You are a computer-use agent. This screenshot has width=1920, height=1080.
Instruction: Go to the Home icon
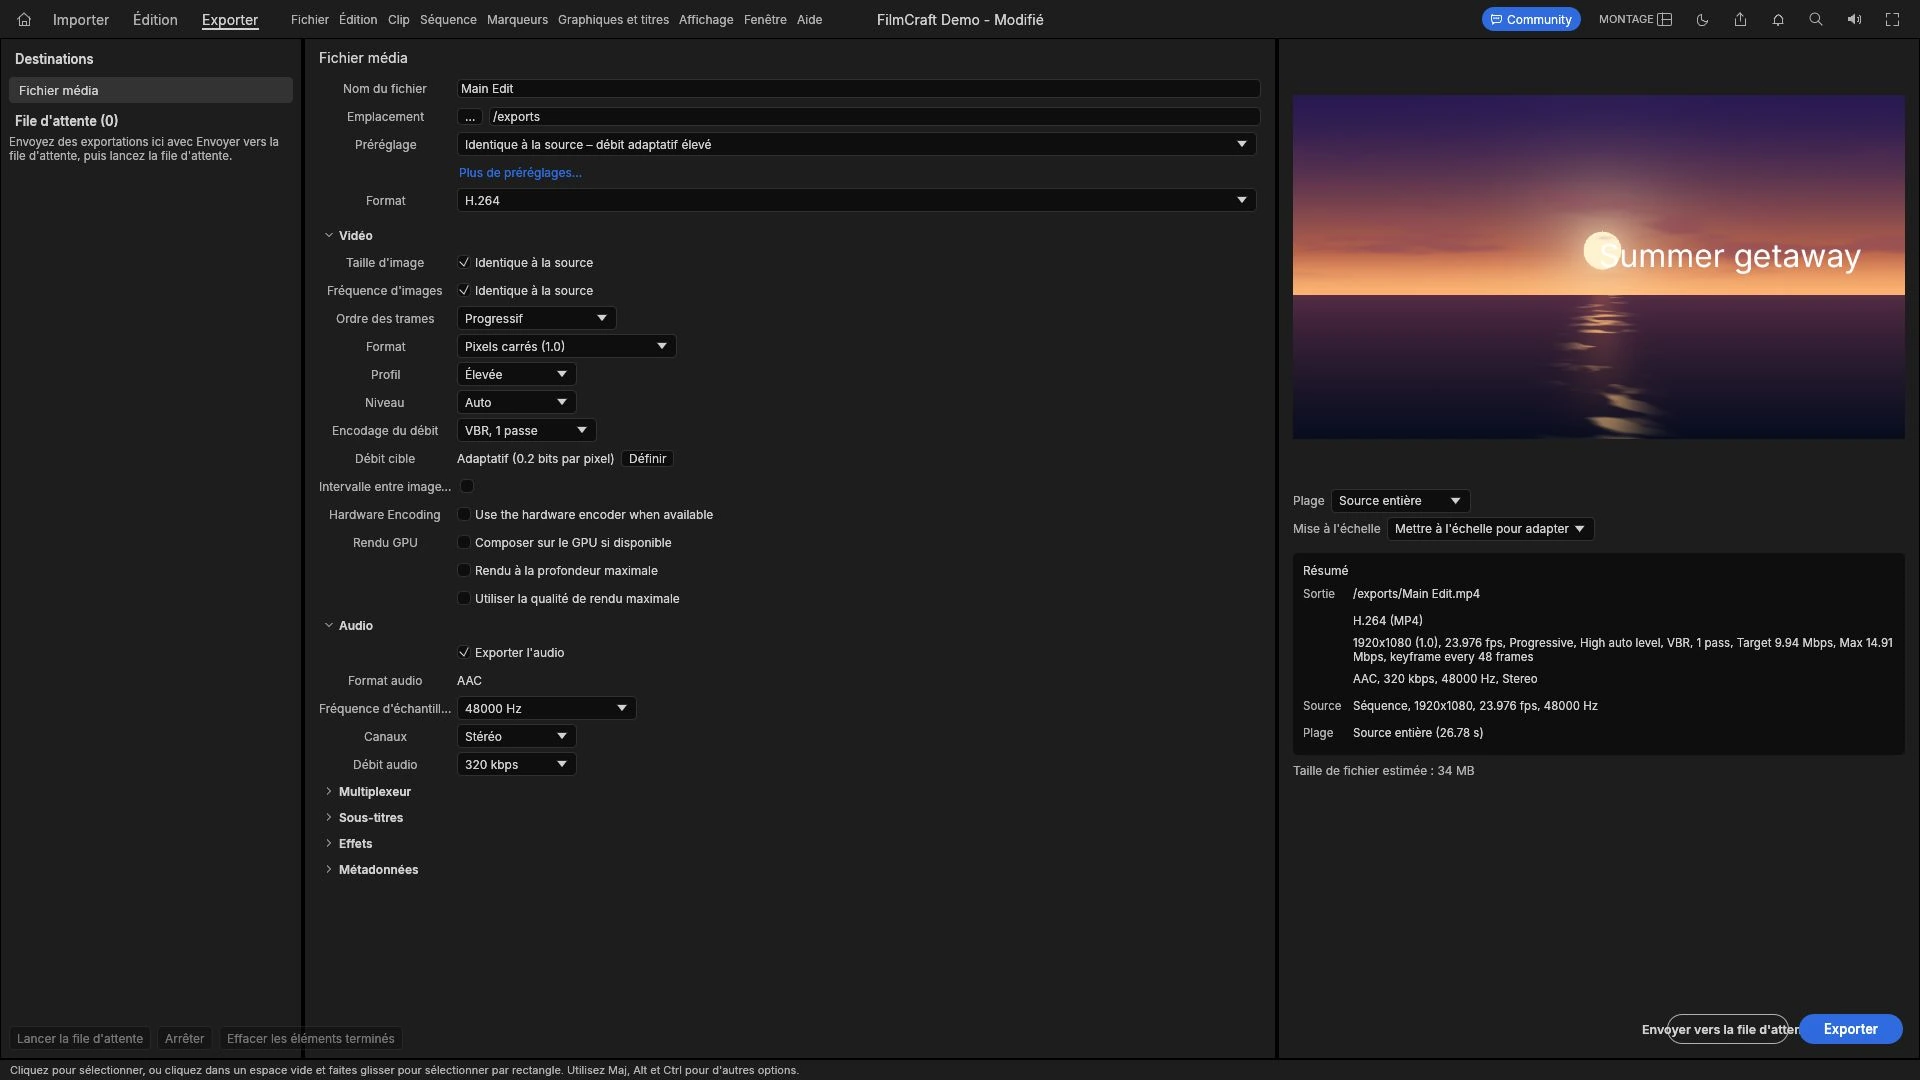tap(24, 19)
